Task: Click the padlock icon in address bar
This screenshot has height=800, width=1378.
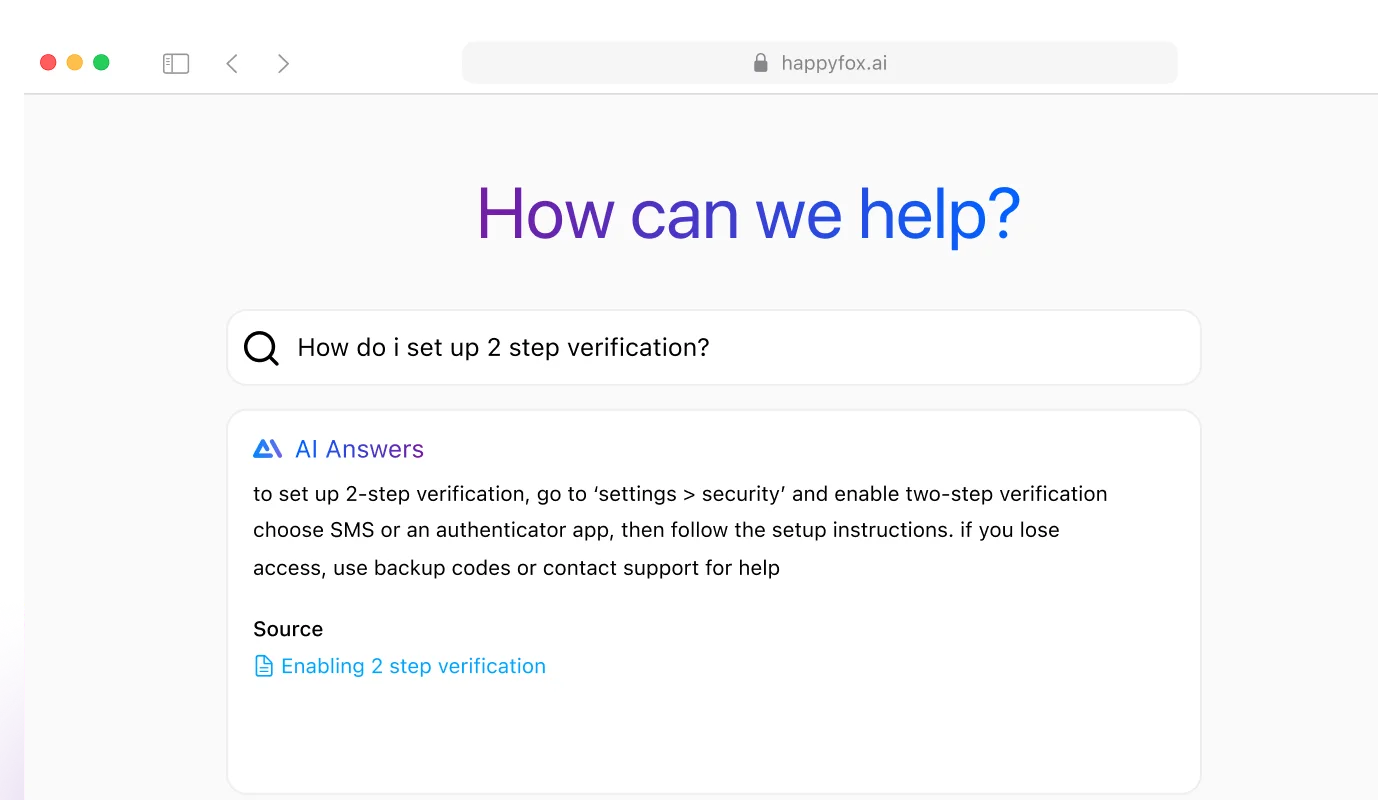Action: pyautogui.click(x=761, y=63)
